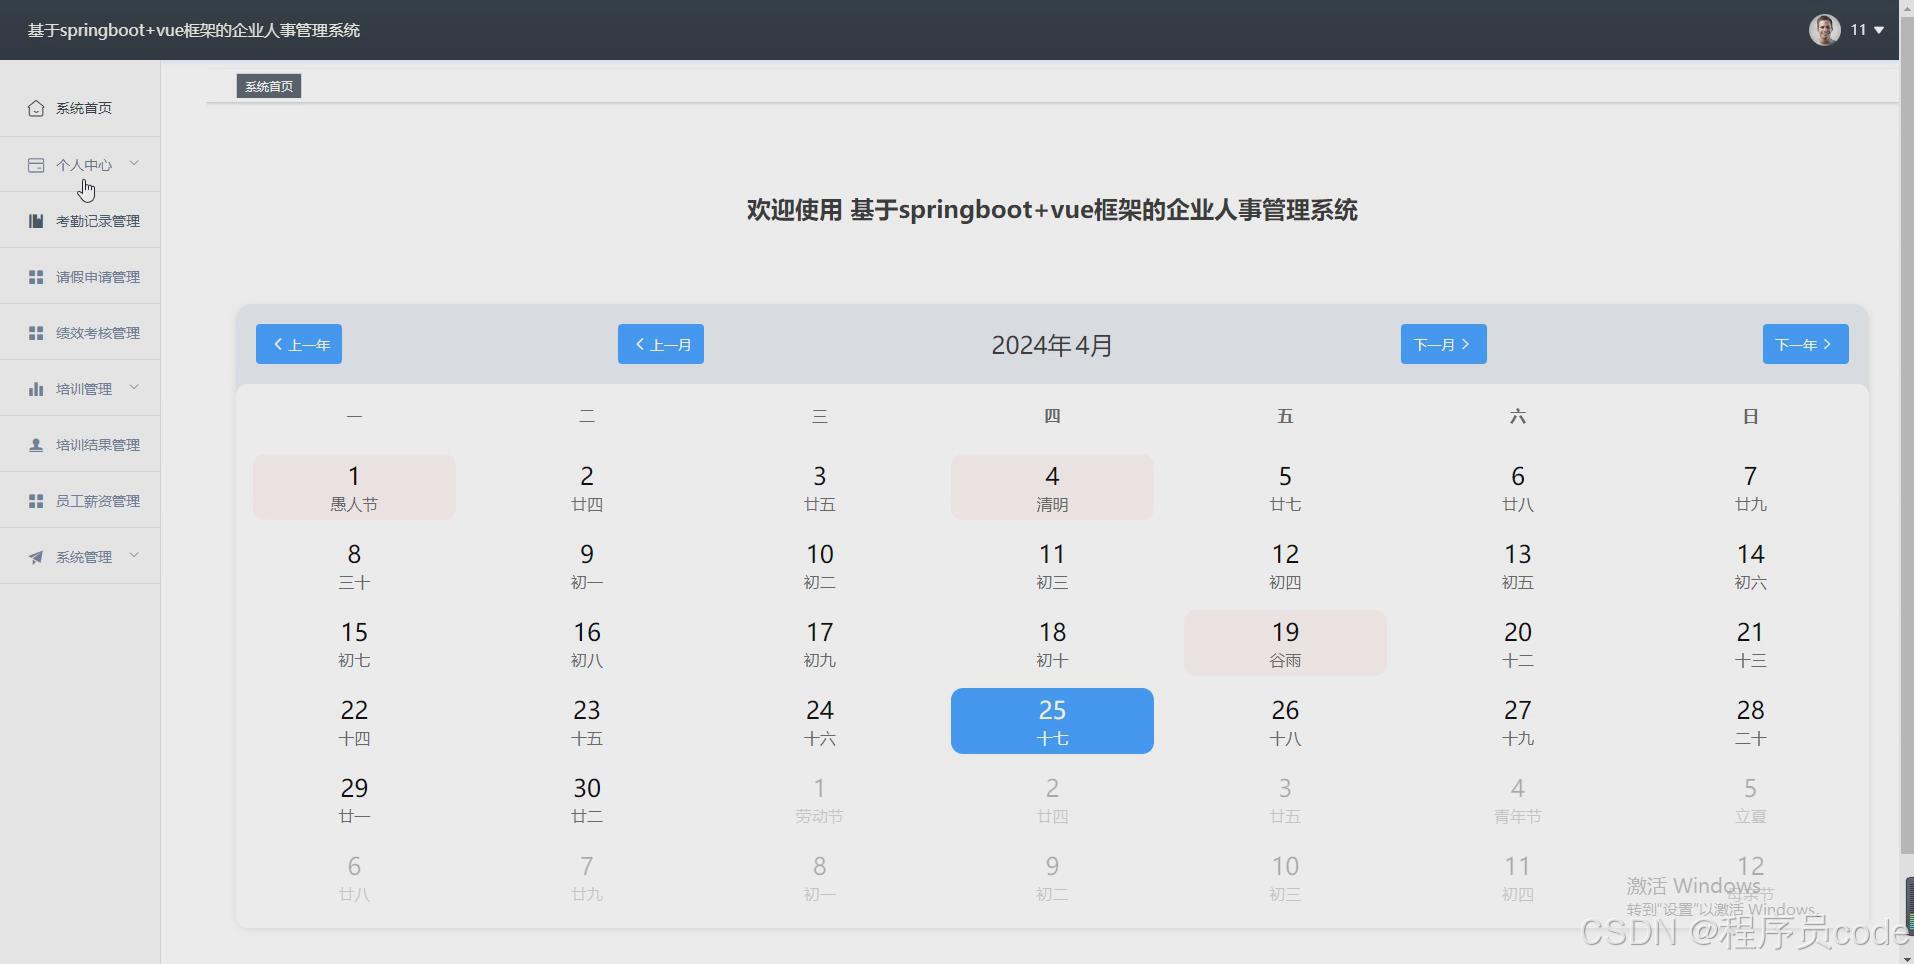Expand the 培训管理 submenu arrow
Image resolution: width=1914 pixels, height=964 pixels.
pos(135,387)
